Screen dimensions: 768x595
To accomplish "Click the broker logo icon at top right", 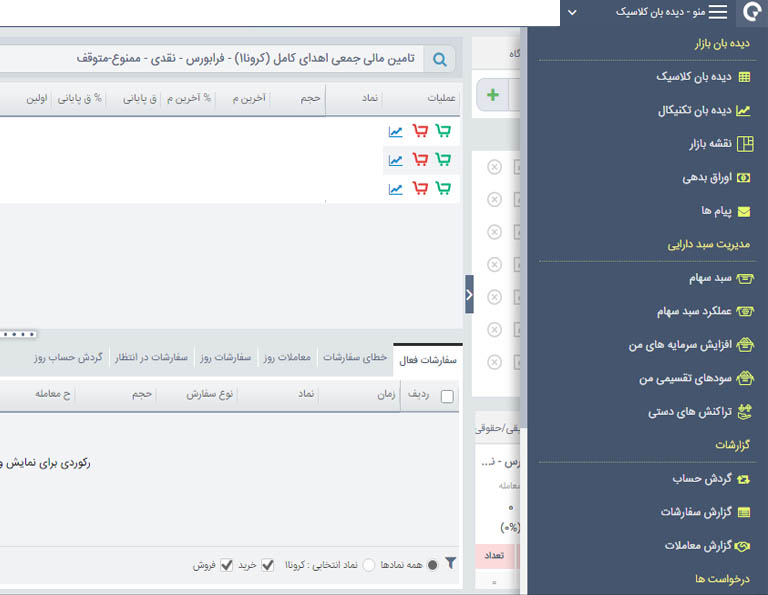I will [752, 12].
